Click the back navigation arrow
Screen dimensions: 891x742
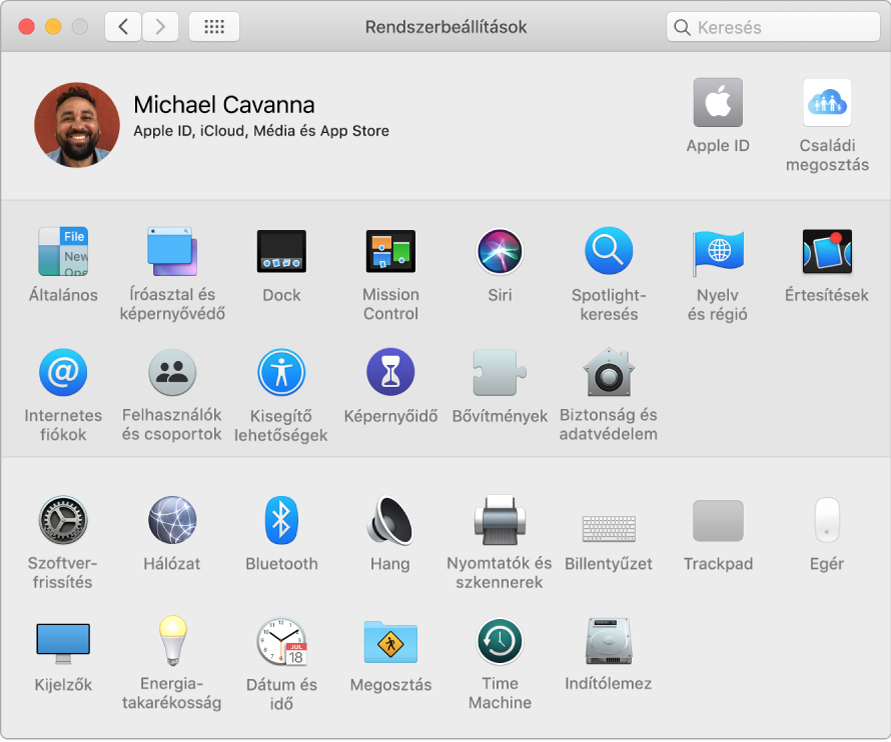124,27
